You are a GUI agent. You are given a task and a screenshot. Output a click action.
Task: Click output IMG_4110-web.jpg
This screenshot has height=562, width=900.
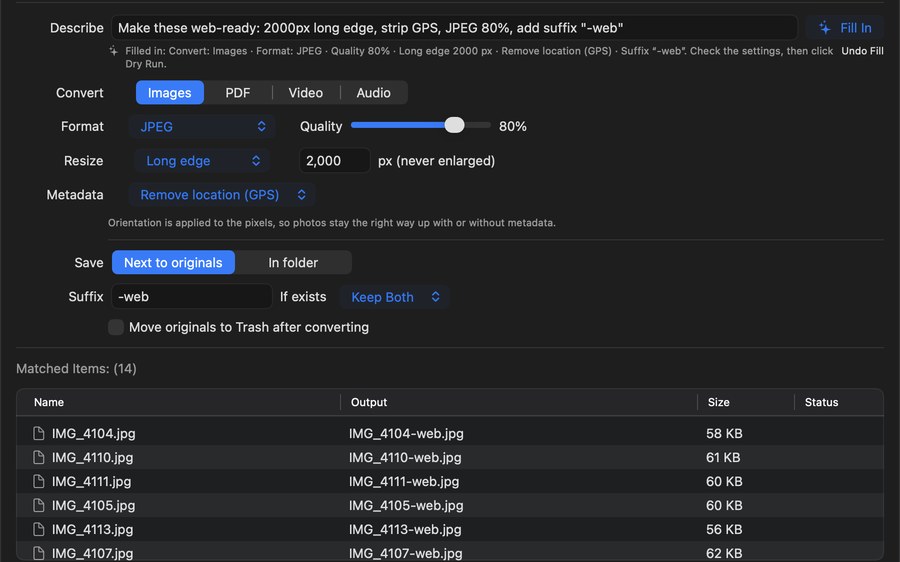(x=405, y=458)
